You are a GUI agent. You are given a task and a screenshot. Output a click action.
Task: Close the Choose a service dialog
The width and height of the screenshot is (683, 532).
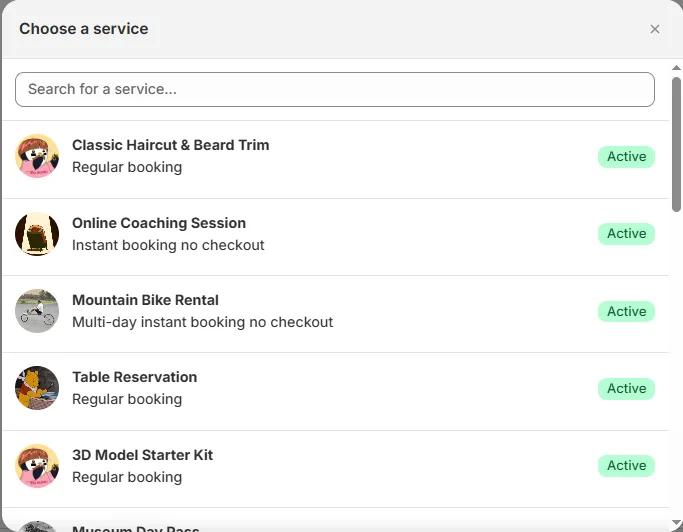pos(654,29)
